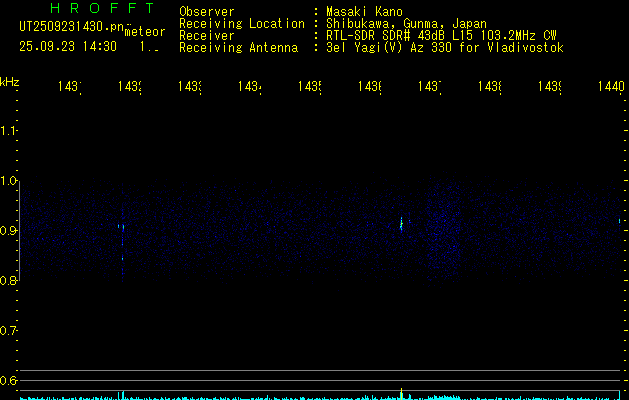Click the tall yellow peak in the bottom power graph
Viewport: 629px width, 400px height.
[401, 394]
